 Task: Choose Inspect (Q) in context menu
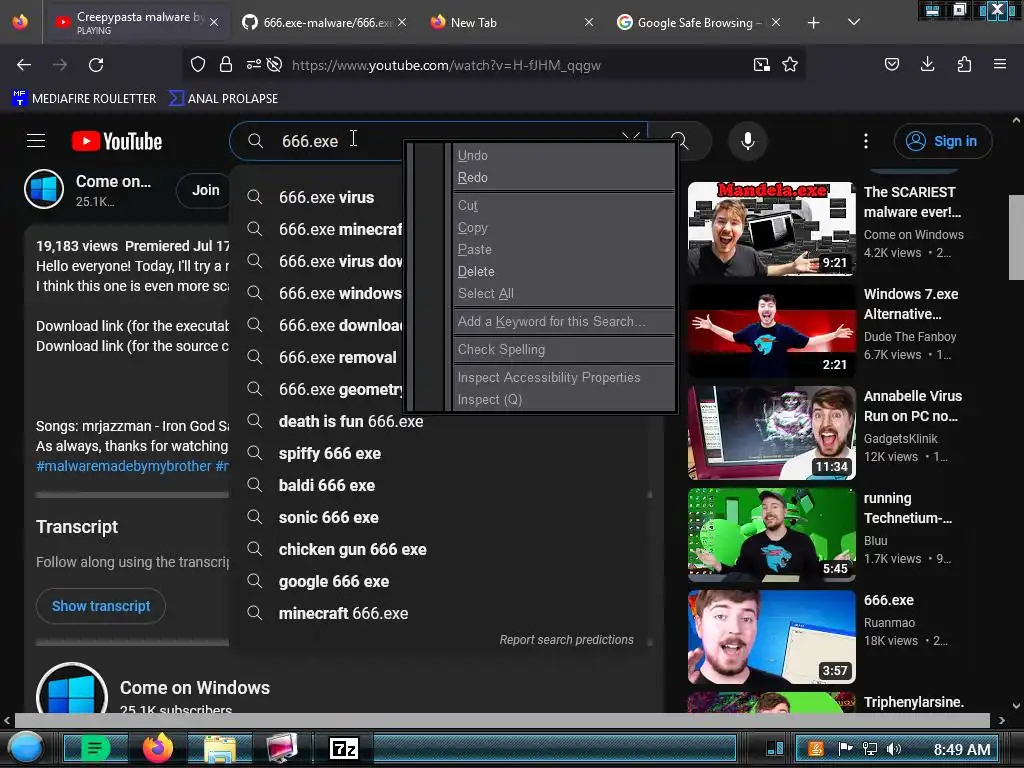[x=563, y=399]
